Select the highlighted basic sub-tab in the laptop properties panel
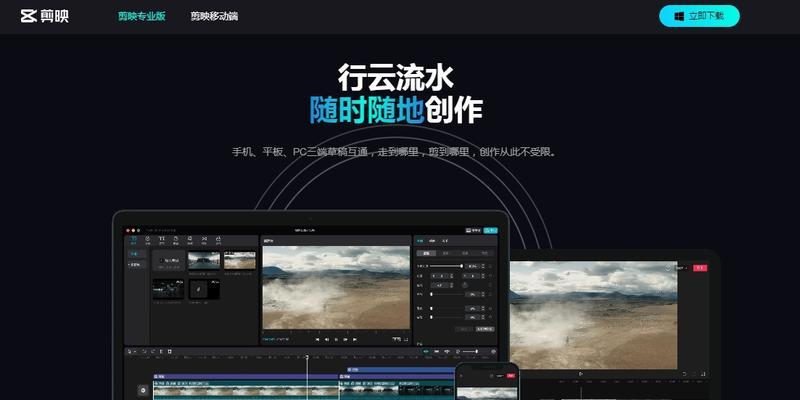The image size is (800, 400). [427, 253]
